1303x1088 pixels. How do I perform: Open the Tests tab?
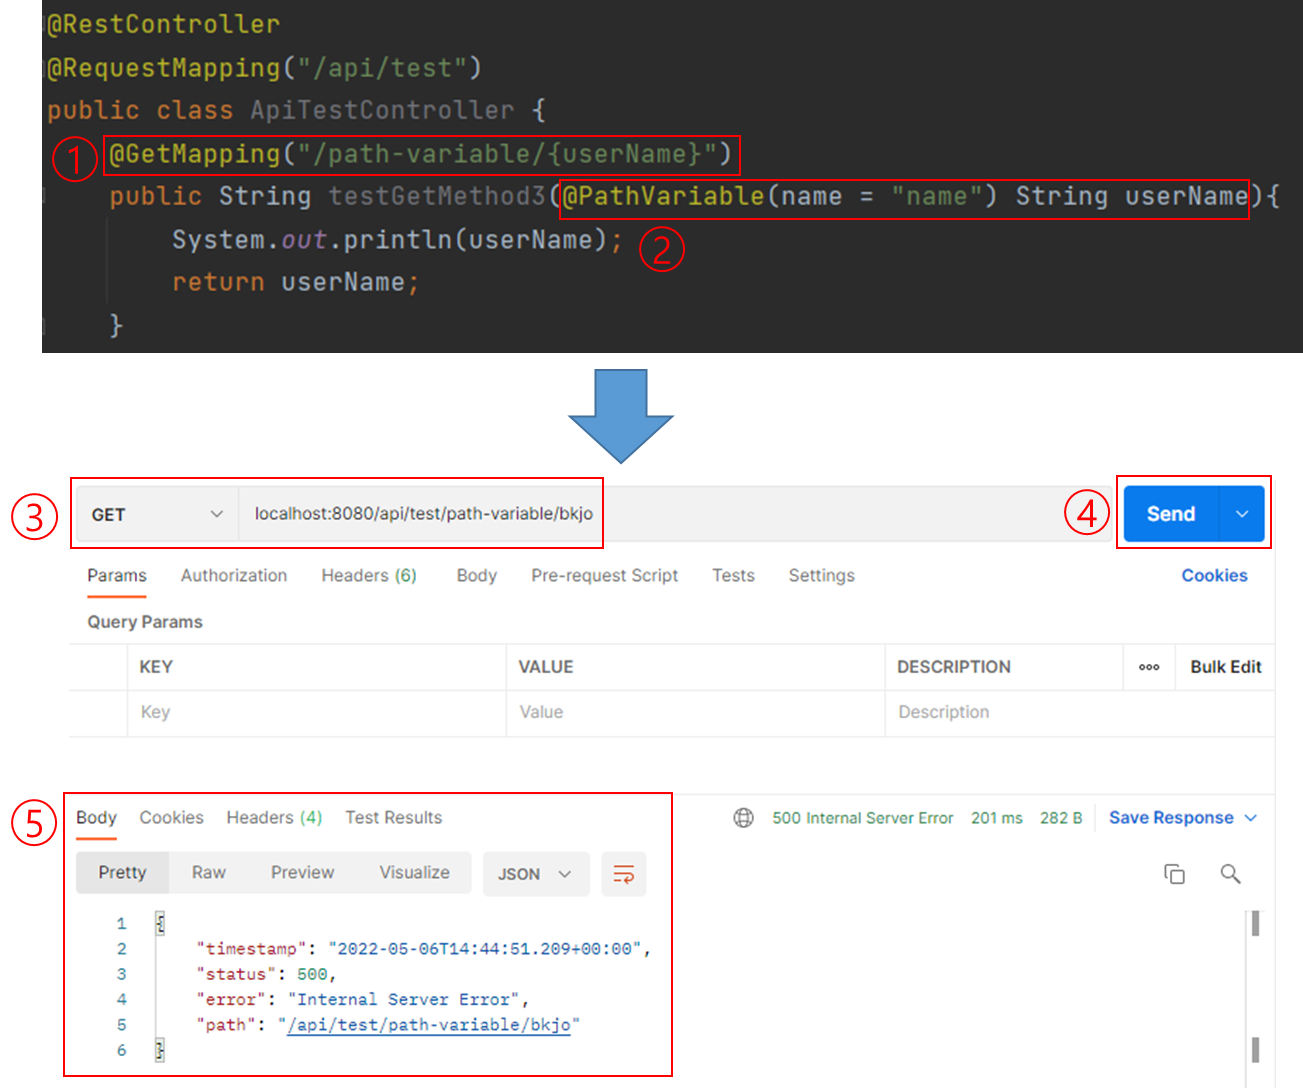coord(733,576)
